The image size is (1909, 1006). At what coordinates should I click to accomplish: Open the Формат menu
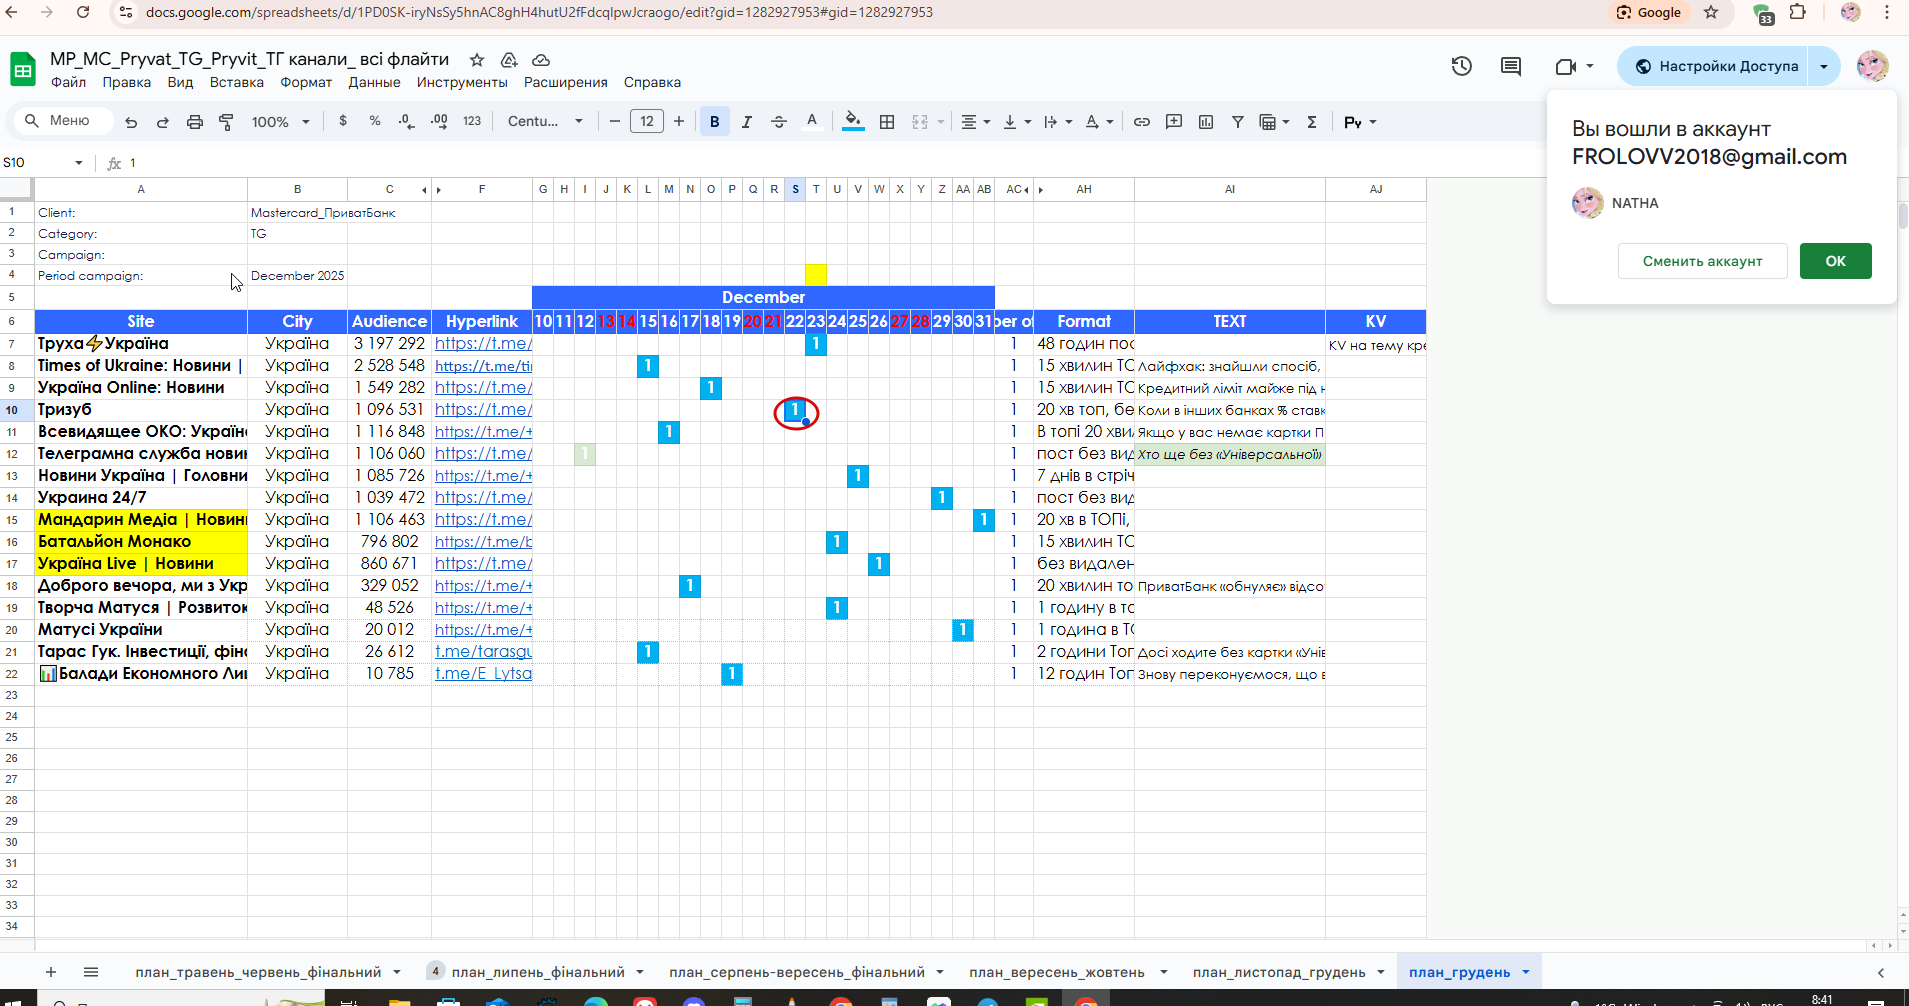point(306,82)
